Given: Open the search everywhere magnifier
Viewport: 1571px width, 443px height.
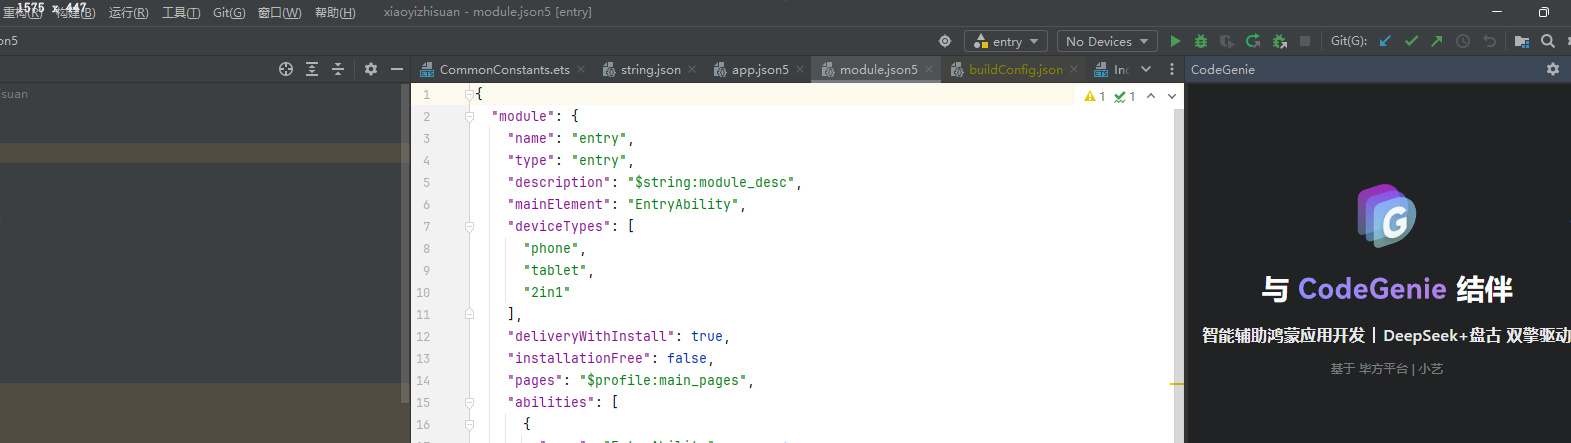Looking at the screenshot, I should coord(1548,41).
